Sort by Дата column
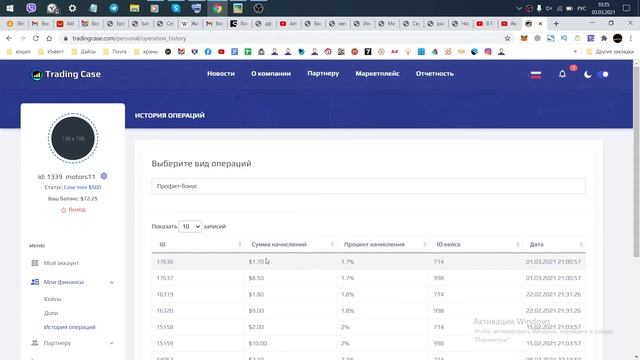The height and width of the screenshot is (360, 640). click(x=554, y=244)
